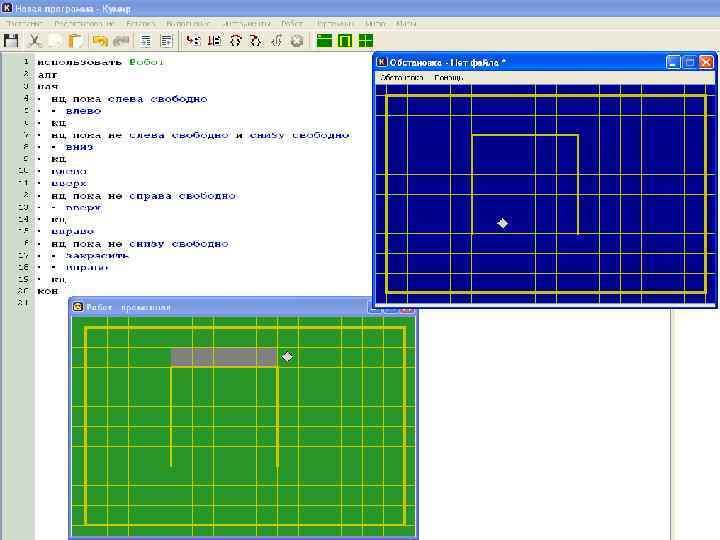Click the line with 'и снизу свободно'
This screenshot has width=720, height=540.
[200, 135]
